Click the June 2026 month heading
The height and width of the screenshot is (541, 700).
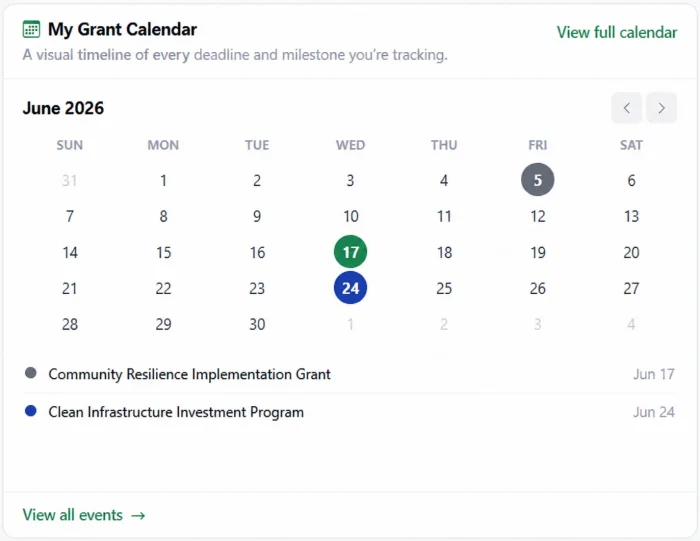(x=63, y=108)
